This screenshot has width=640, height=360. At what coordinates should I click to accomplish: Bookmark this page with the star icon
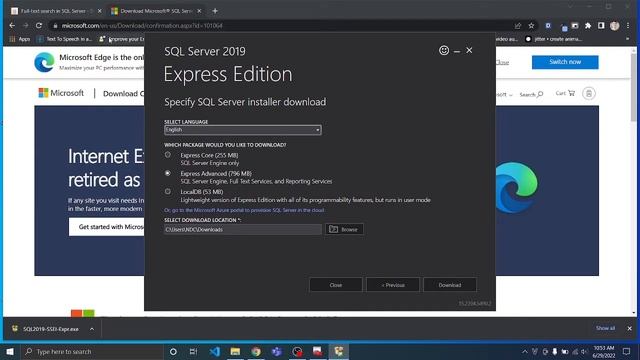tap(531, 26)
